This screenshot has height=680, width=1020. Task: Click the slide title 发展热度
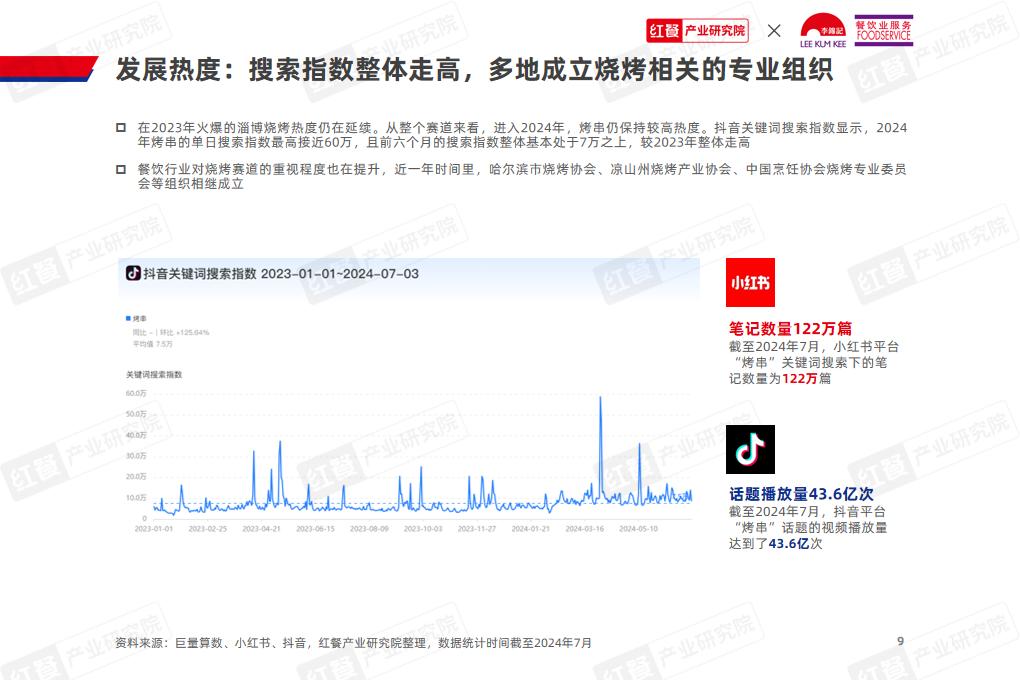click(x=474, y=70)
